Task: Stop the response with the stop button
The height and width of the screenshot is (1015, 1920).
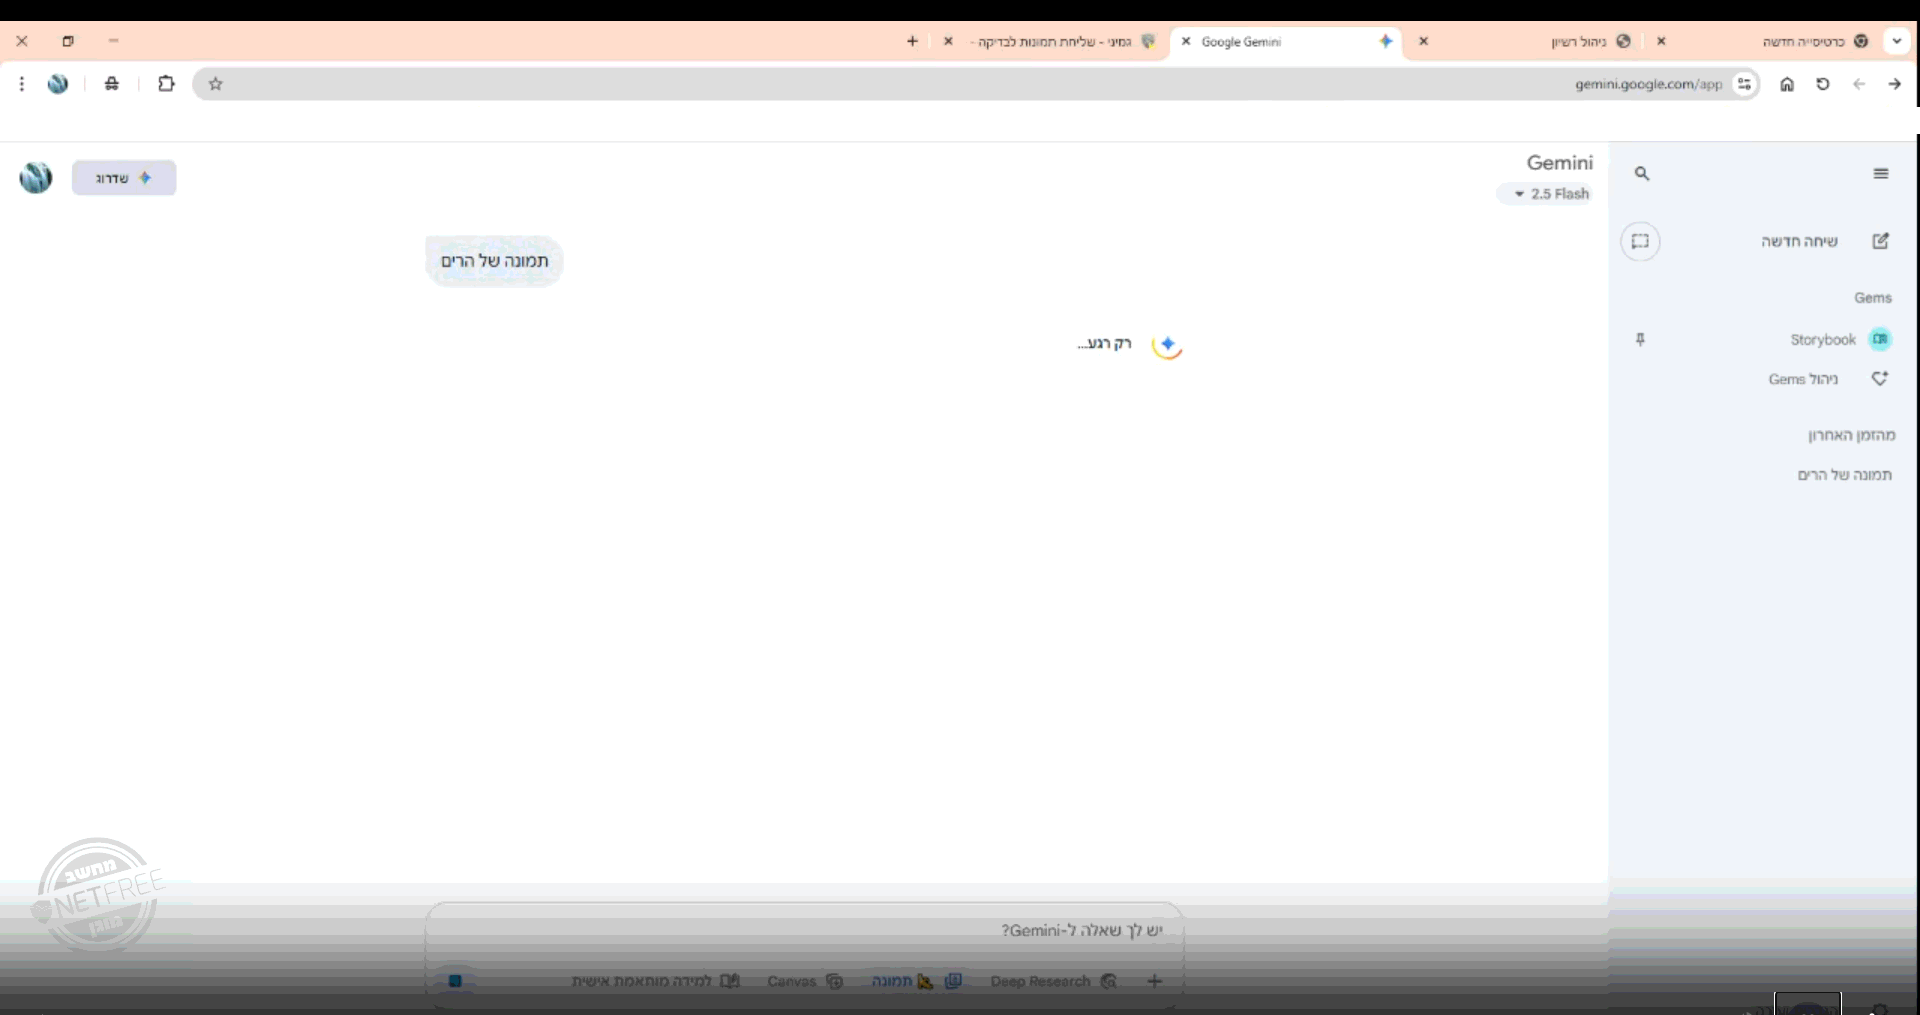Action: coord(455,981)
